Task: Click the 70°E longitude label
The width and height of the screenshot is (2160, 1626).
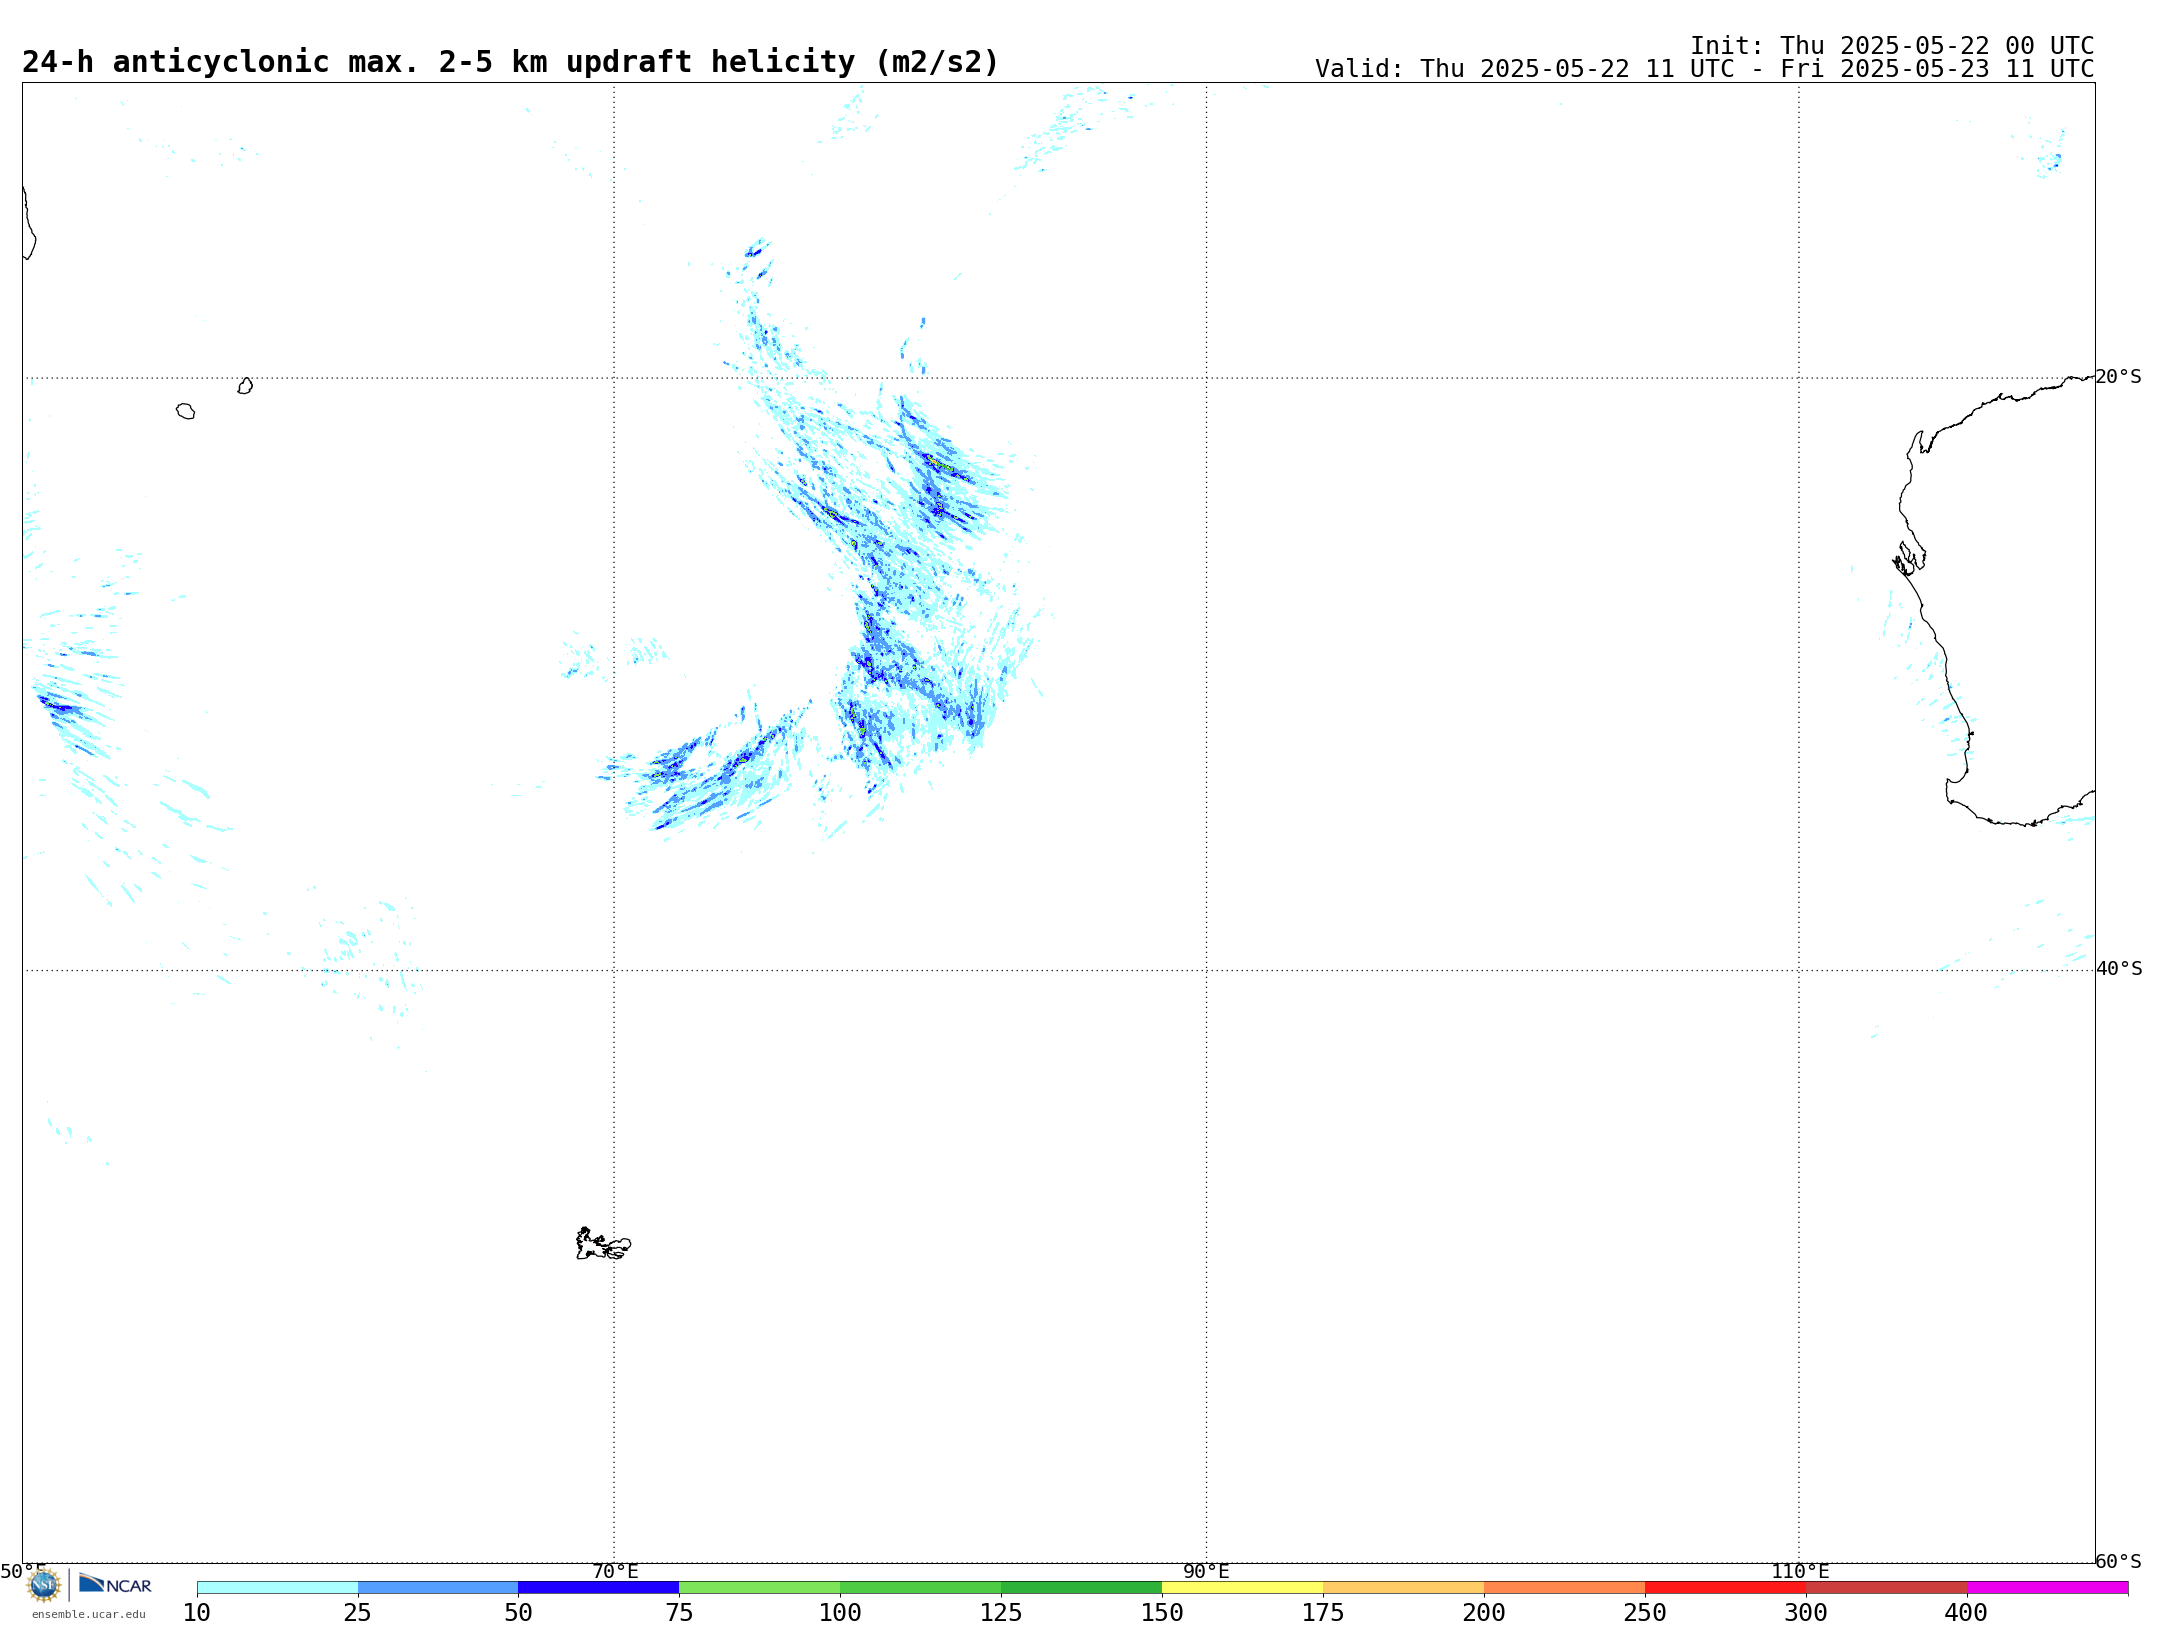Action: [615, 1572]
